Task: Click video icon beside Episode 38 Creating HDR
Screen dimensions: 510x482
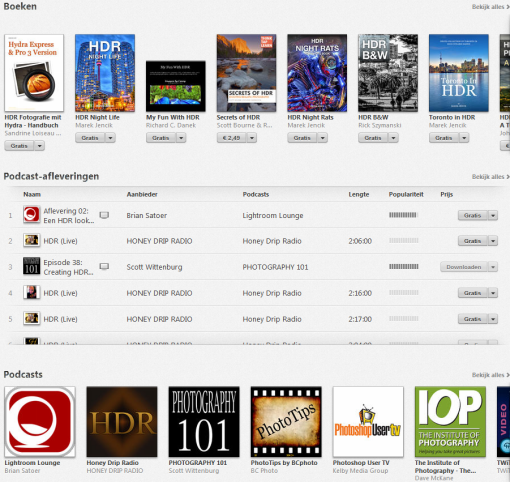Action: [x=104, y=267]
